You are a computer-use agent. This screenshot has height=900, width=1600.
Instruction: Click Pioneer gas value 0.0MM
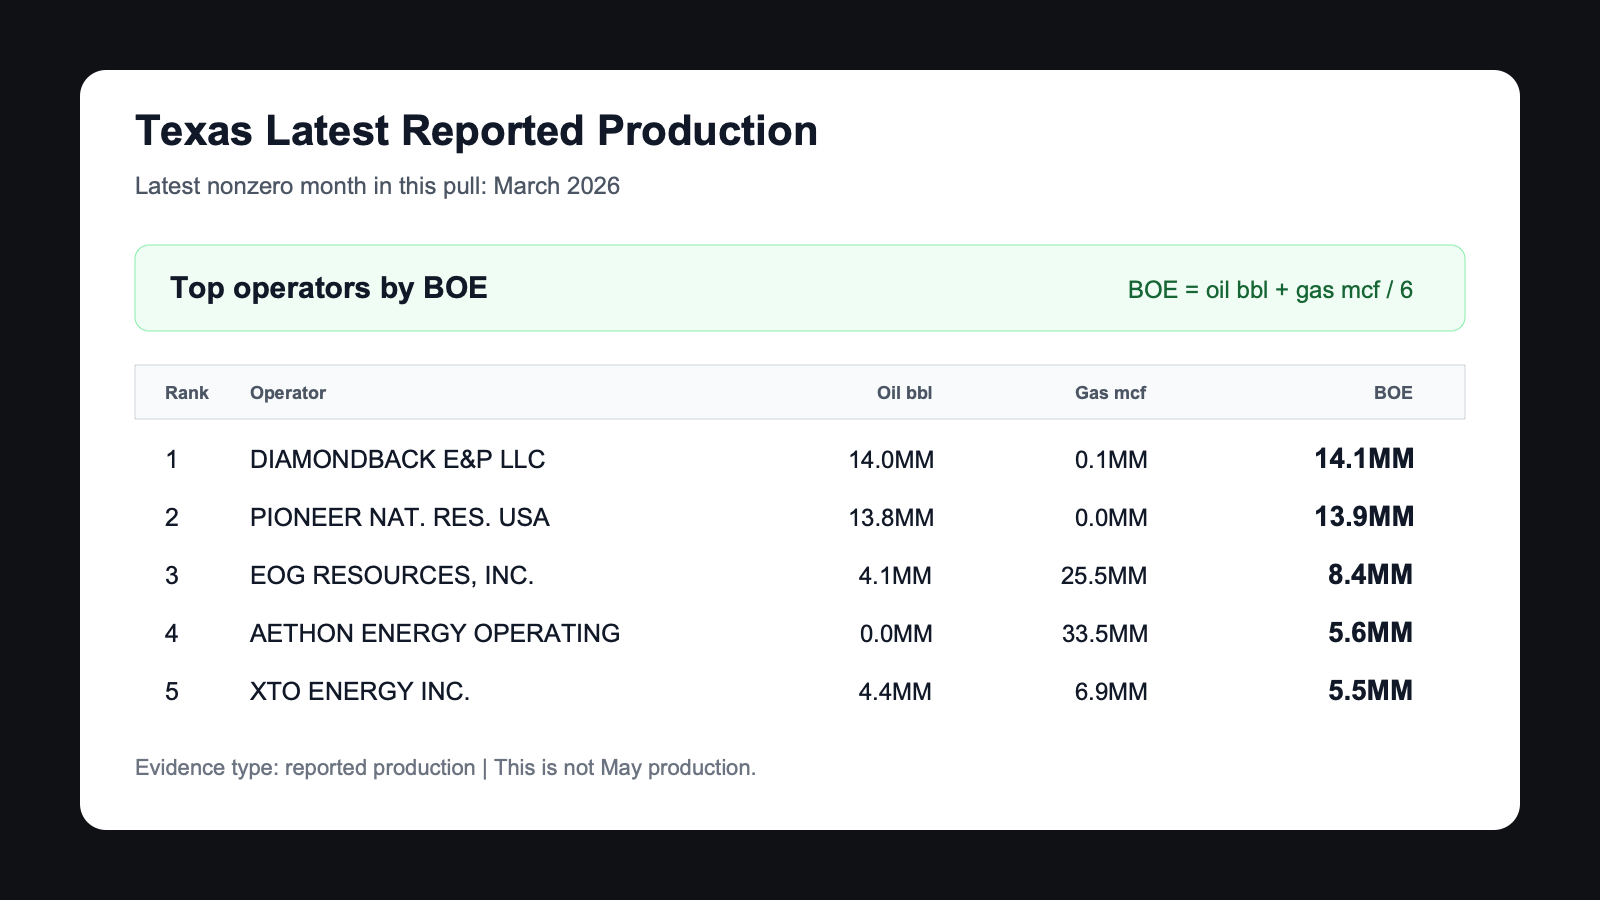click(x=1111, y=518)
